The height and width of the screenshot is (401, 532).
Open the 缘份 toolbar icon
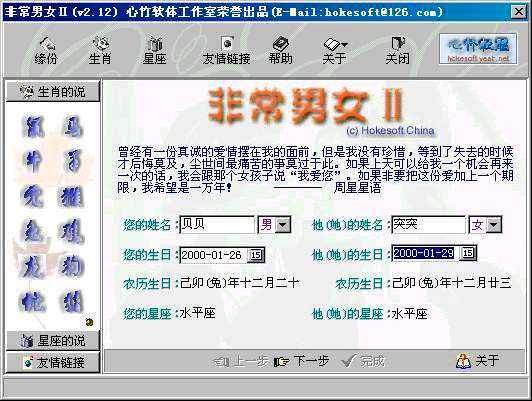click(46, 50)
